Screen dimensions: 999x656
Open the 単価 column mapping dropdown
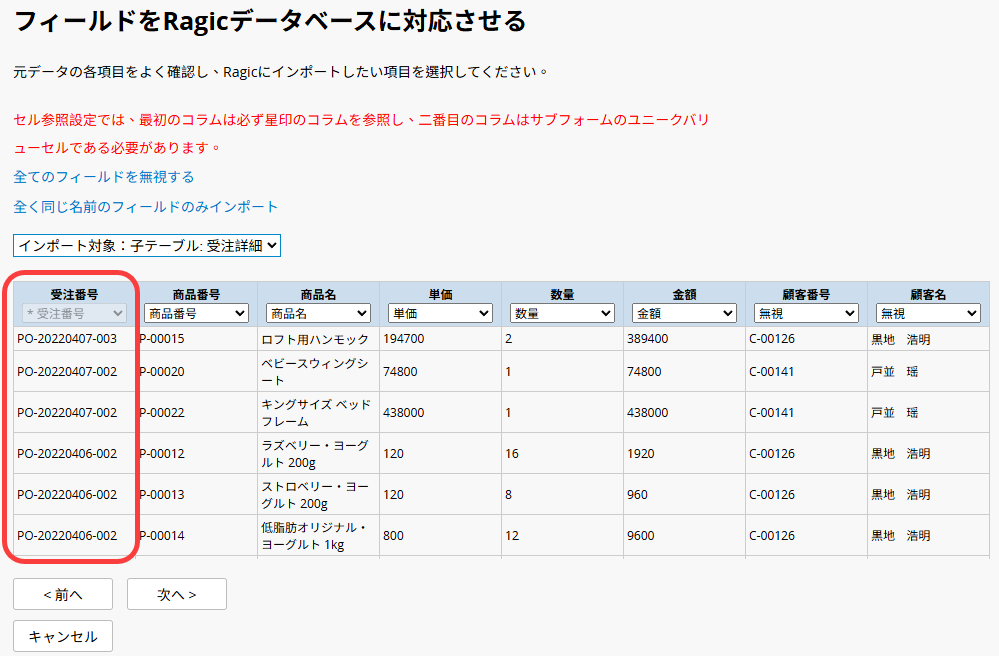tap(440, 314)
